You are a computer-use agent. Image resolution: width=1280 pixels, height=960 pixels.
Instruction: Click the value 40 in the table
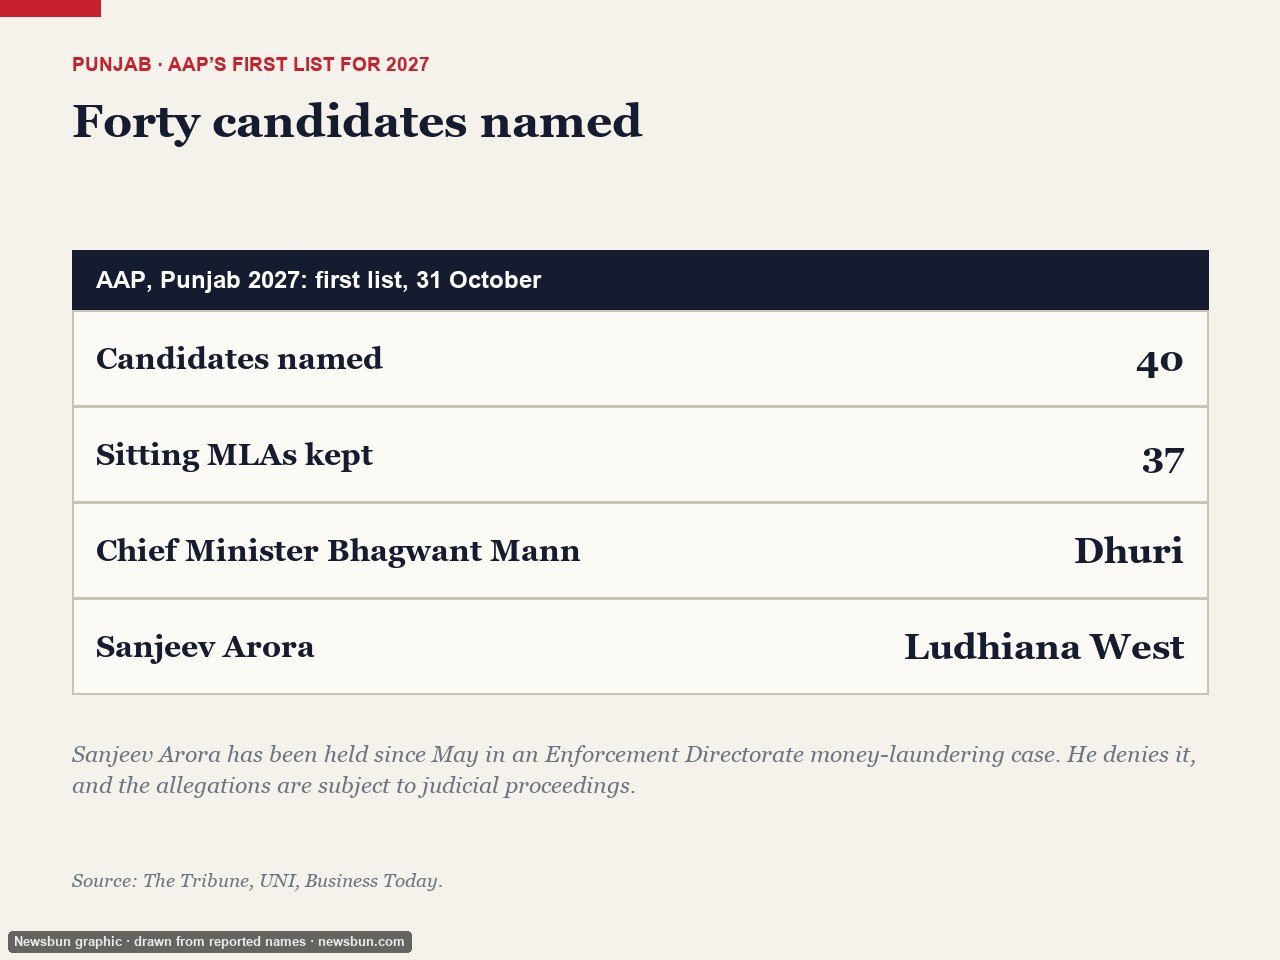coord(1160,361)
